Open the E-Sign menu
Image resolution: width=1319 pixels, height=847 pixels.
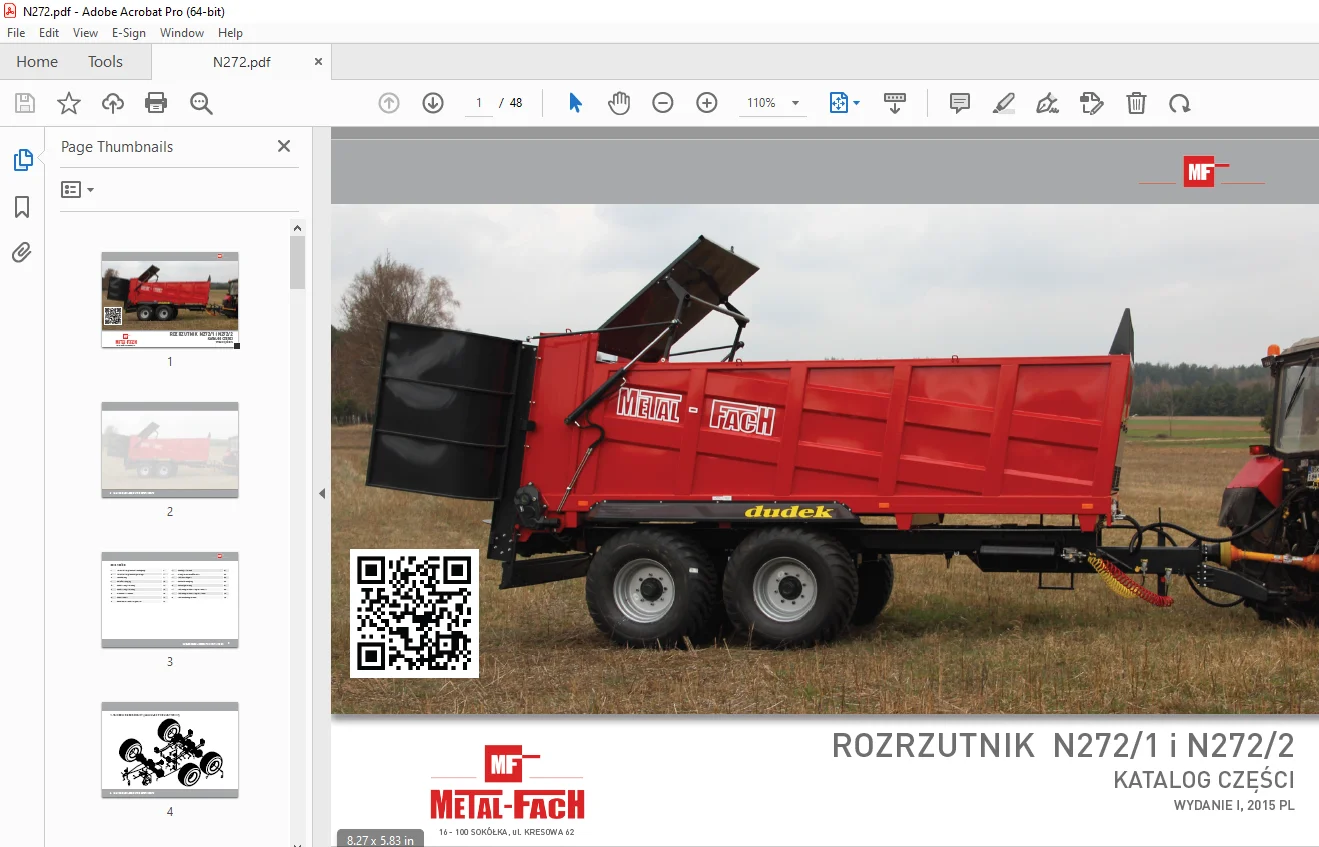coord(129,33)
